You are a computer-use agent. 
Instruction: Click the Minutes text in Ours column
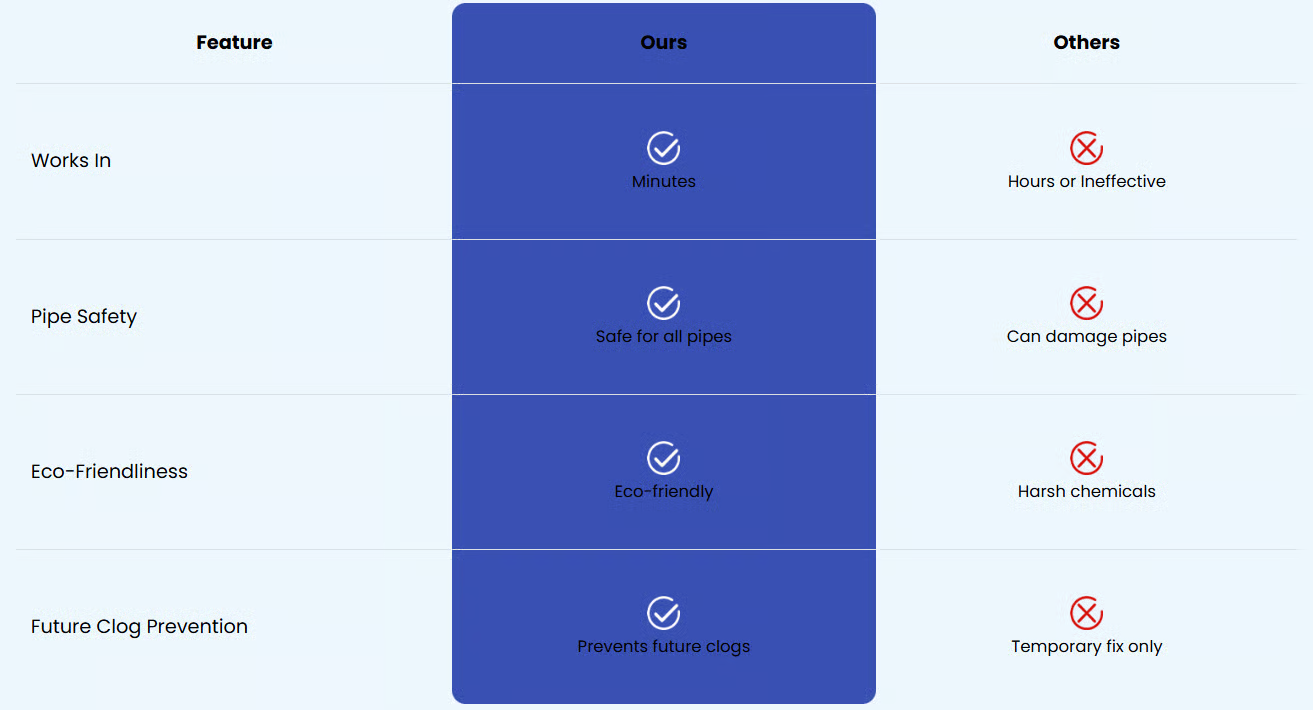coord(664,182)
